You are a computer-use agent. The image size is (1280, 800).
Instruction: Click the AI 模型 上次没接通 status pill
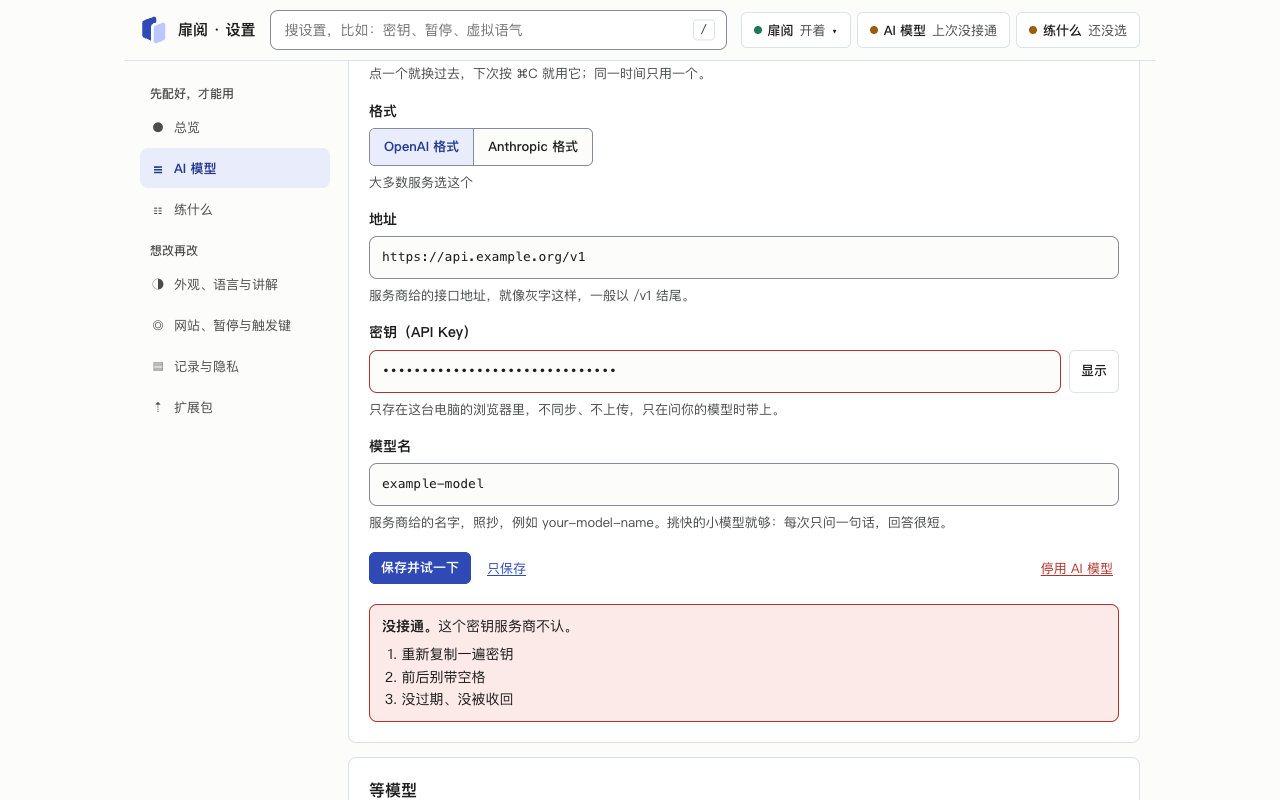coord(933,30)
